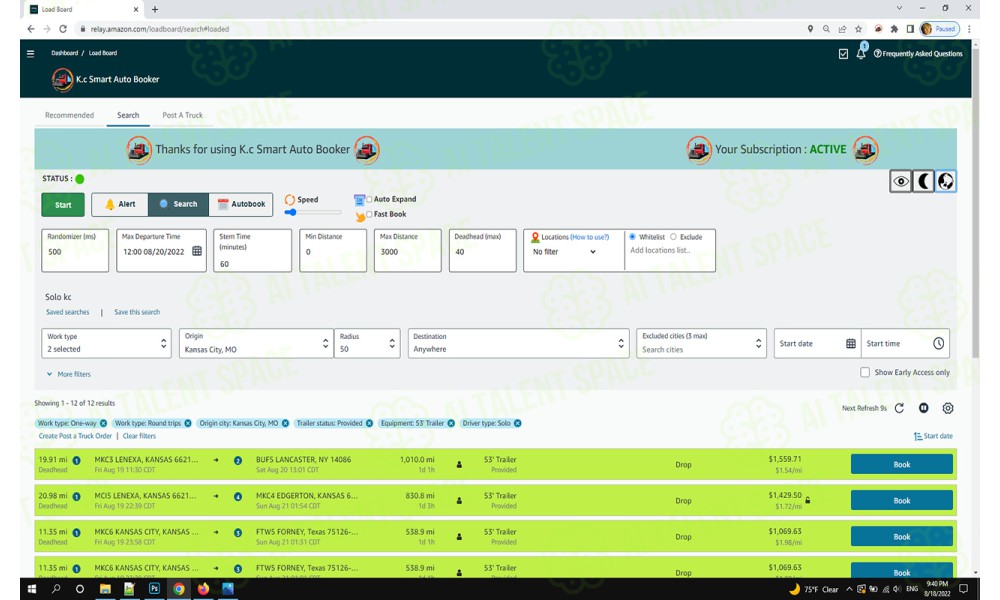Image resolution: width=1000 pixels, height=600 pixels.
Task: Toggle the Alert mode button
Action: coord(120,204)
